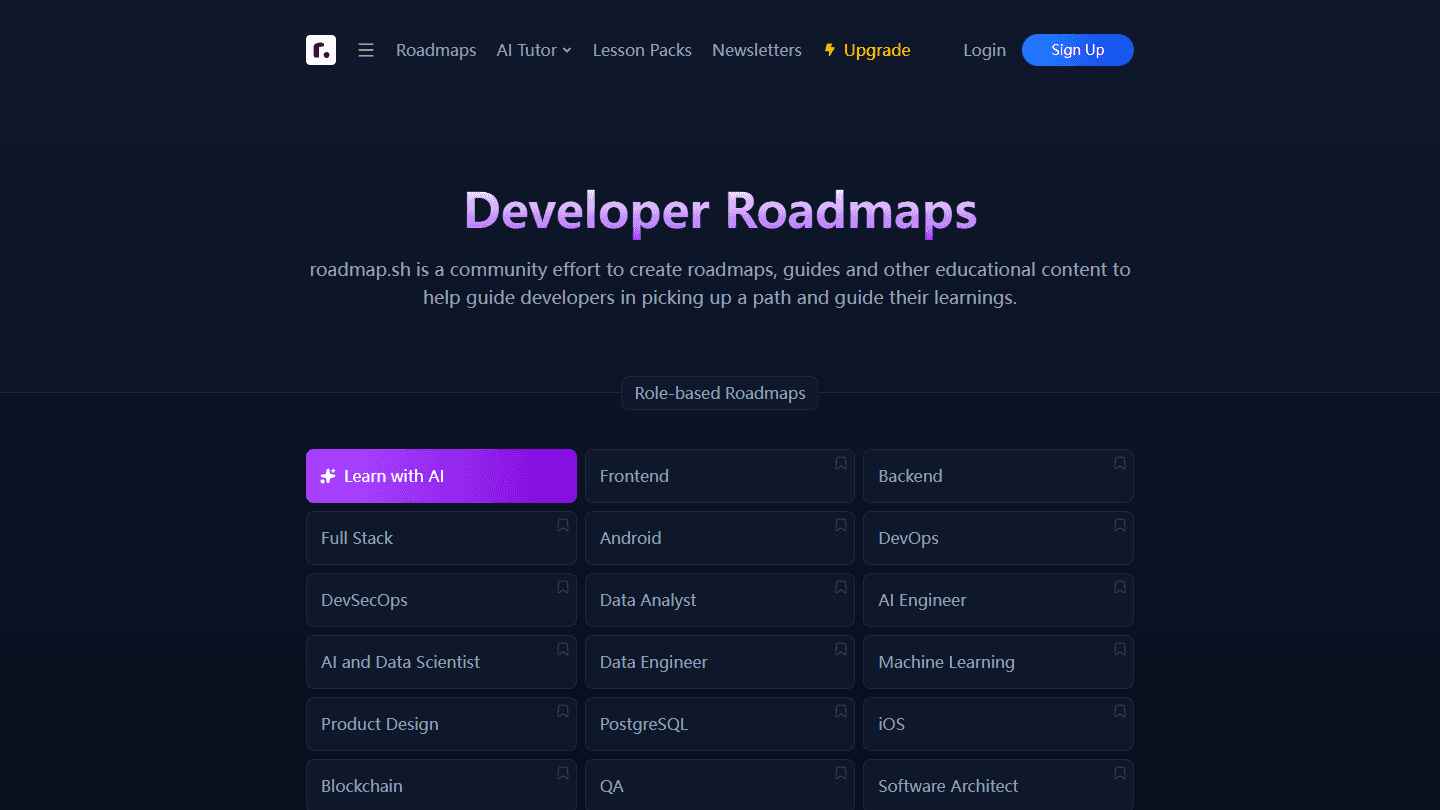Screen dimensions: 1440x810
Task: Open the AI Tutor menu
Action: point(534,50)
